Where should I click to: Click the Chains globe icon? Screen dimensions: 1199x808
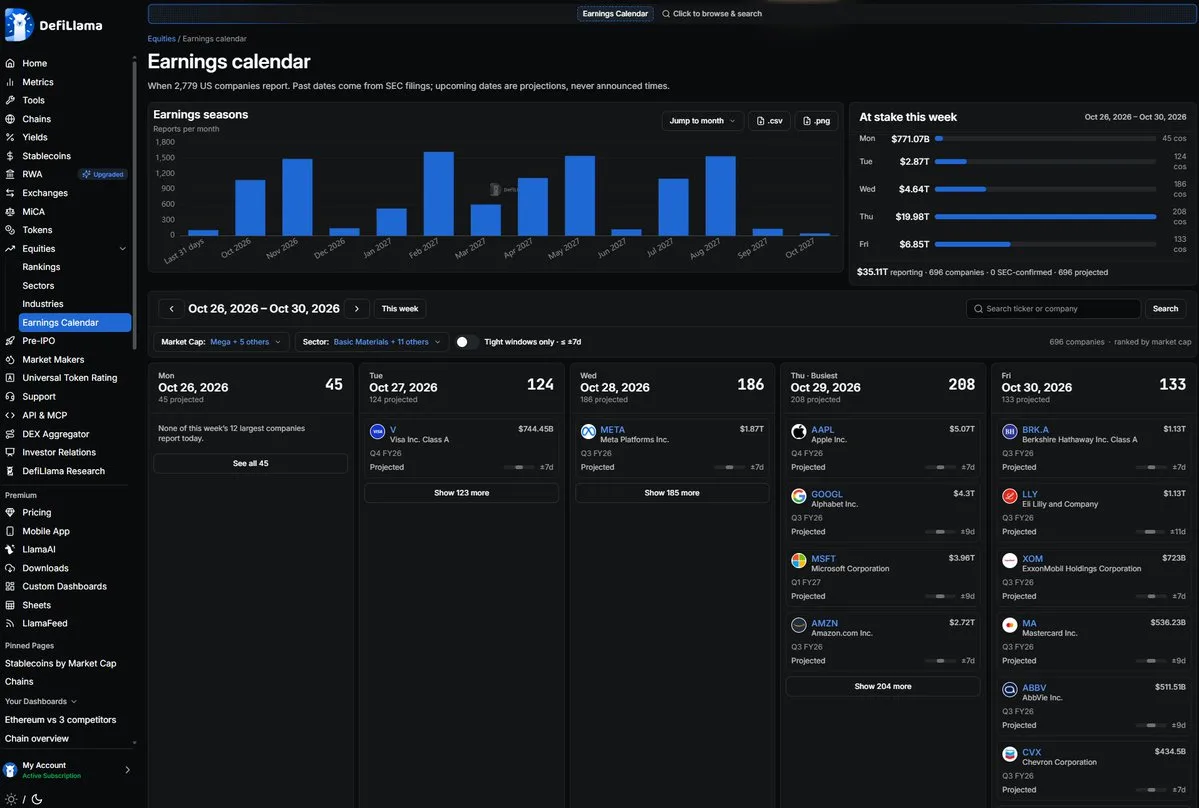(10, 119)
